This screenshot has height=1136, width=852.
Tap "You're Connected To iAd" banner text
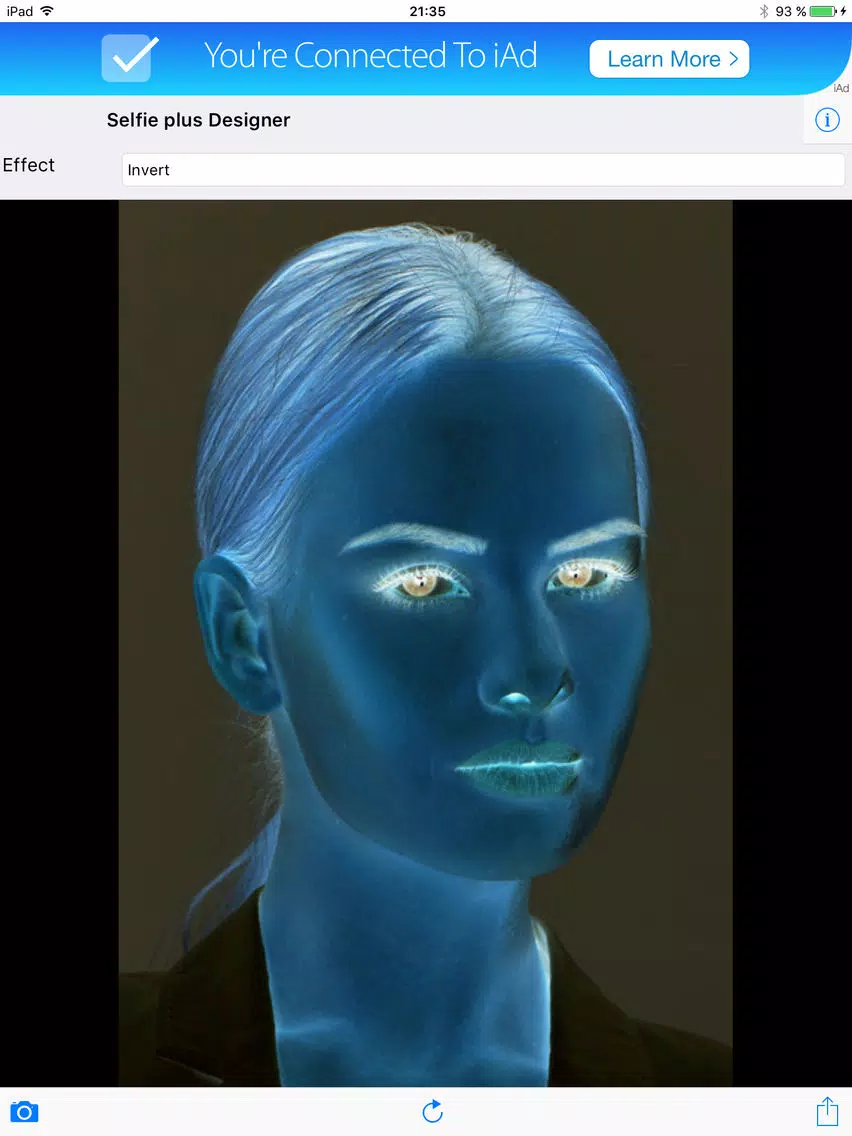(x=370, y=56)
